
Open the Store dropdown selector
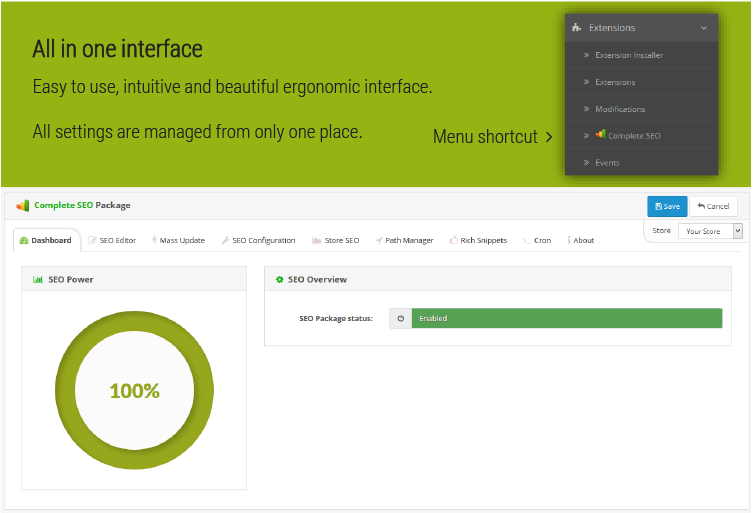pos(710,231)
